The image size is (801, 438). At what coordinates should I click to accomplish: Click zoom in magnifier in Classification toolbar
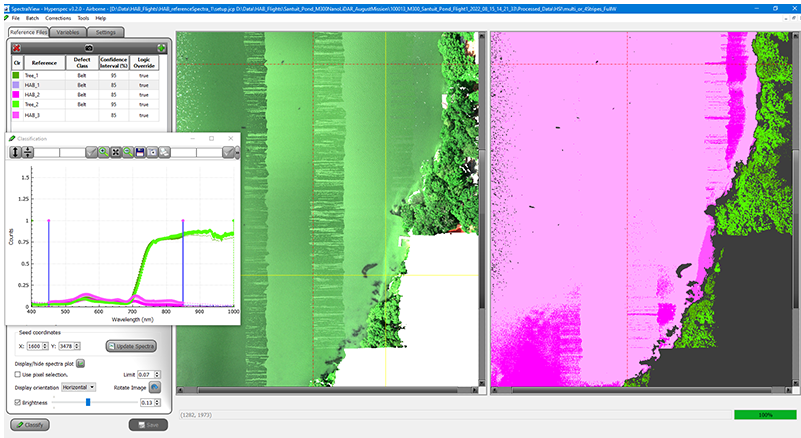(104, 152)
